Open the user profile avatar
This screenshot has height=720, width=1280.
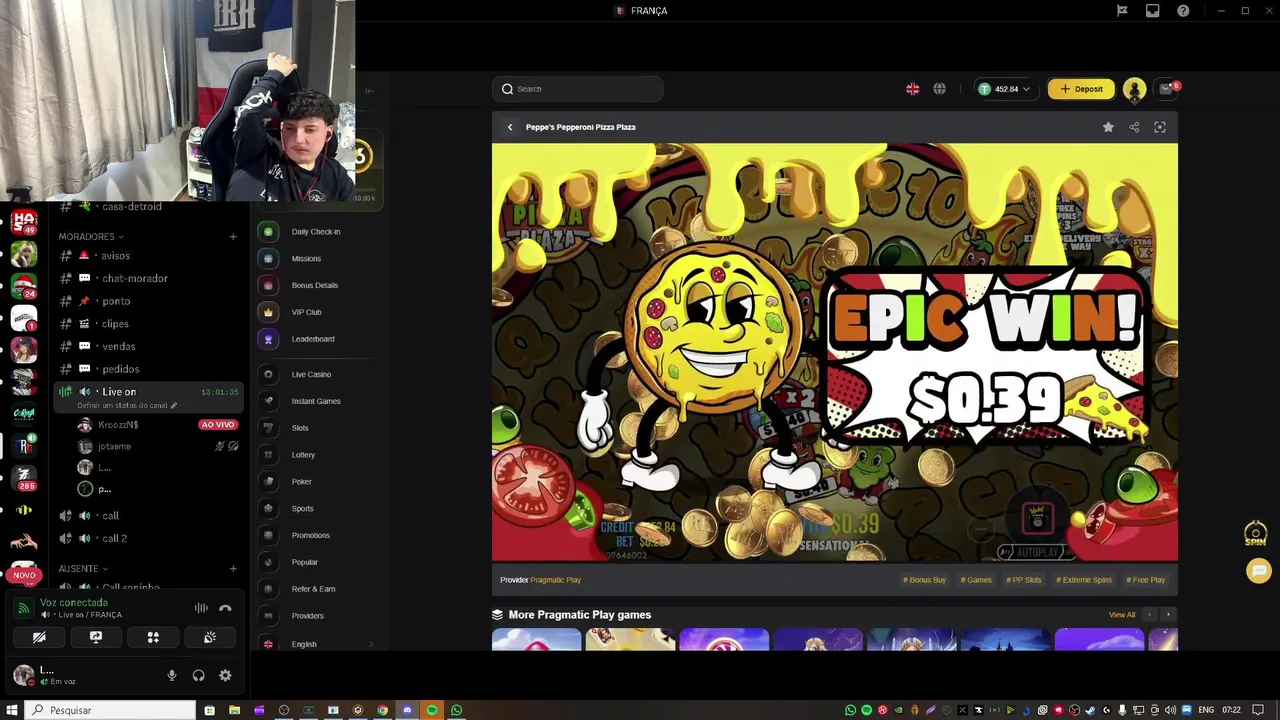pyautogui.click(x=1134, y=89)
